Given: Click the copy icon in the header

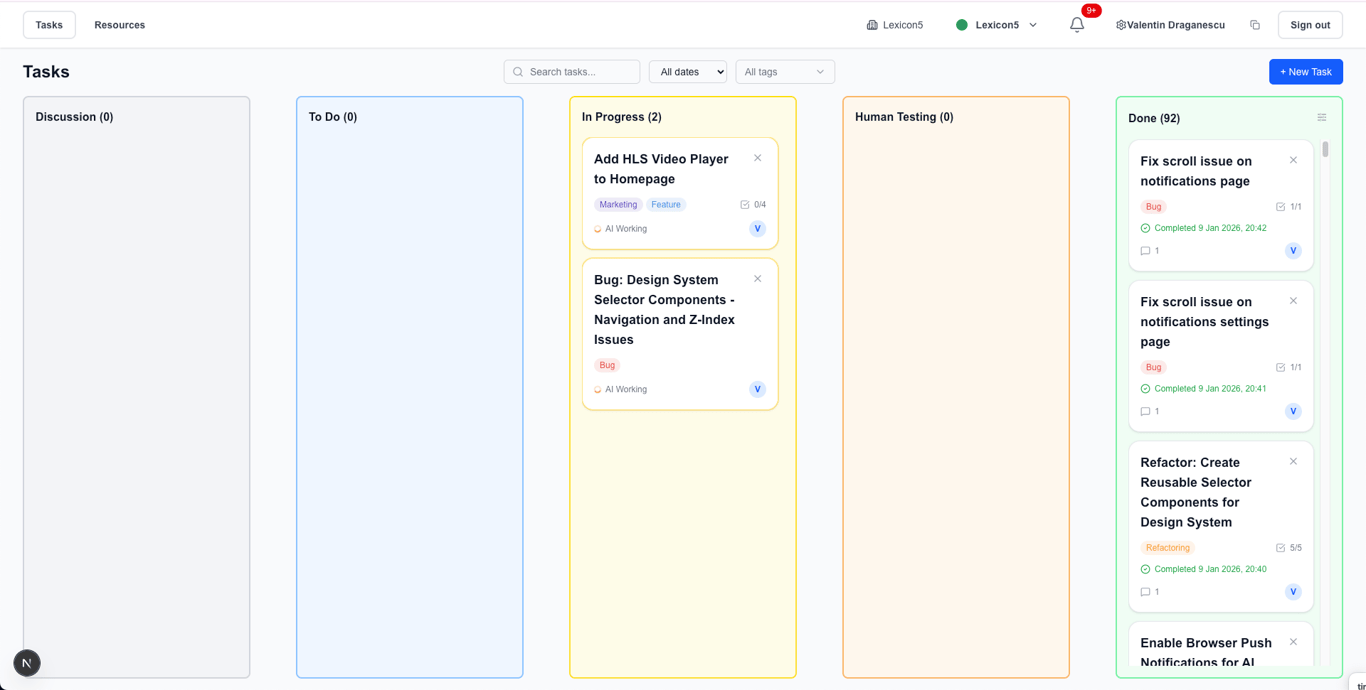Looking at the screenshot, I should [x=1254, y=24].
